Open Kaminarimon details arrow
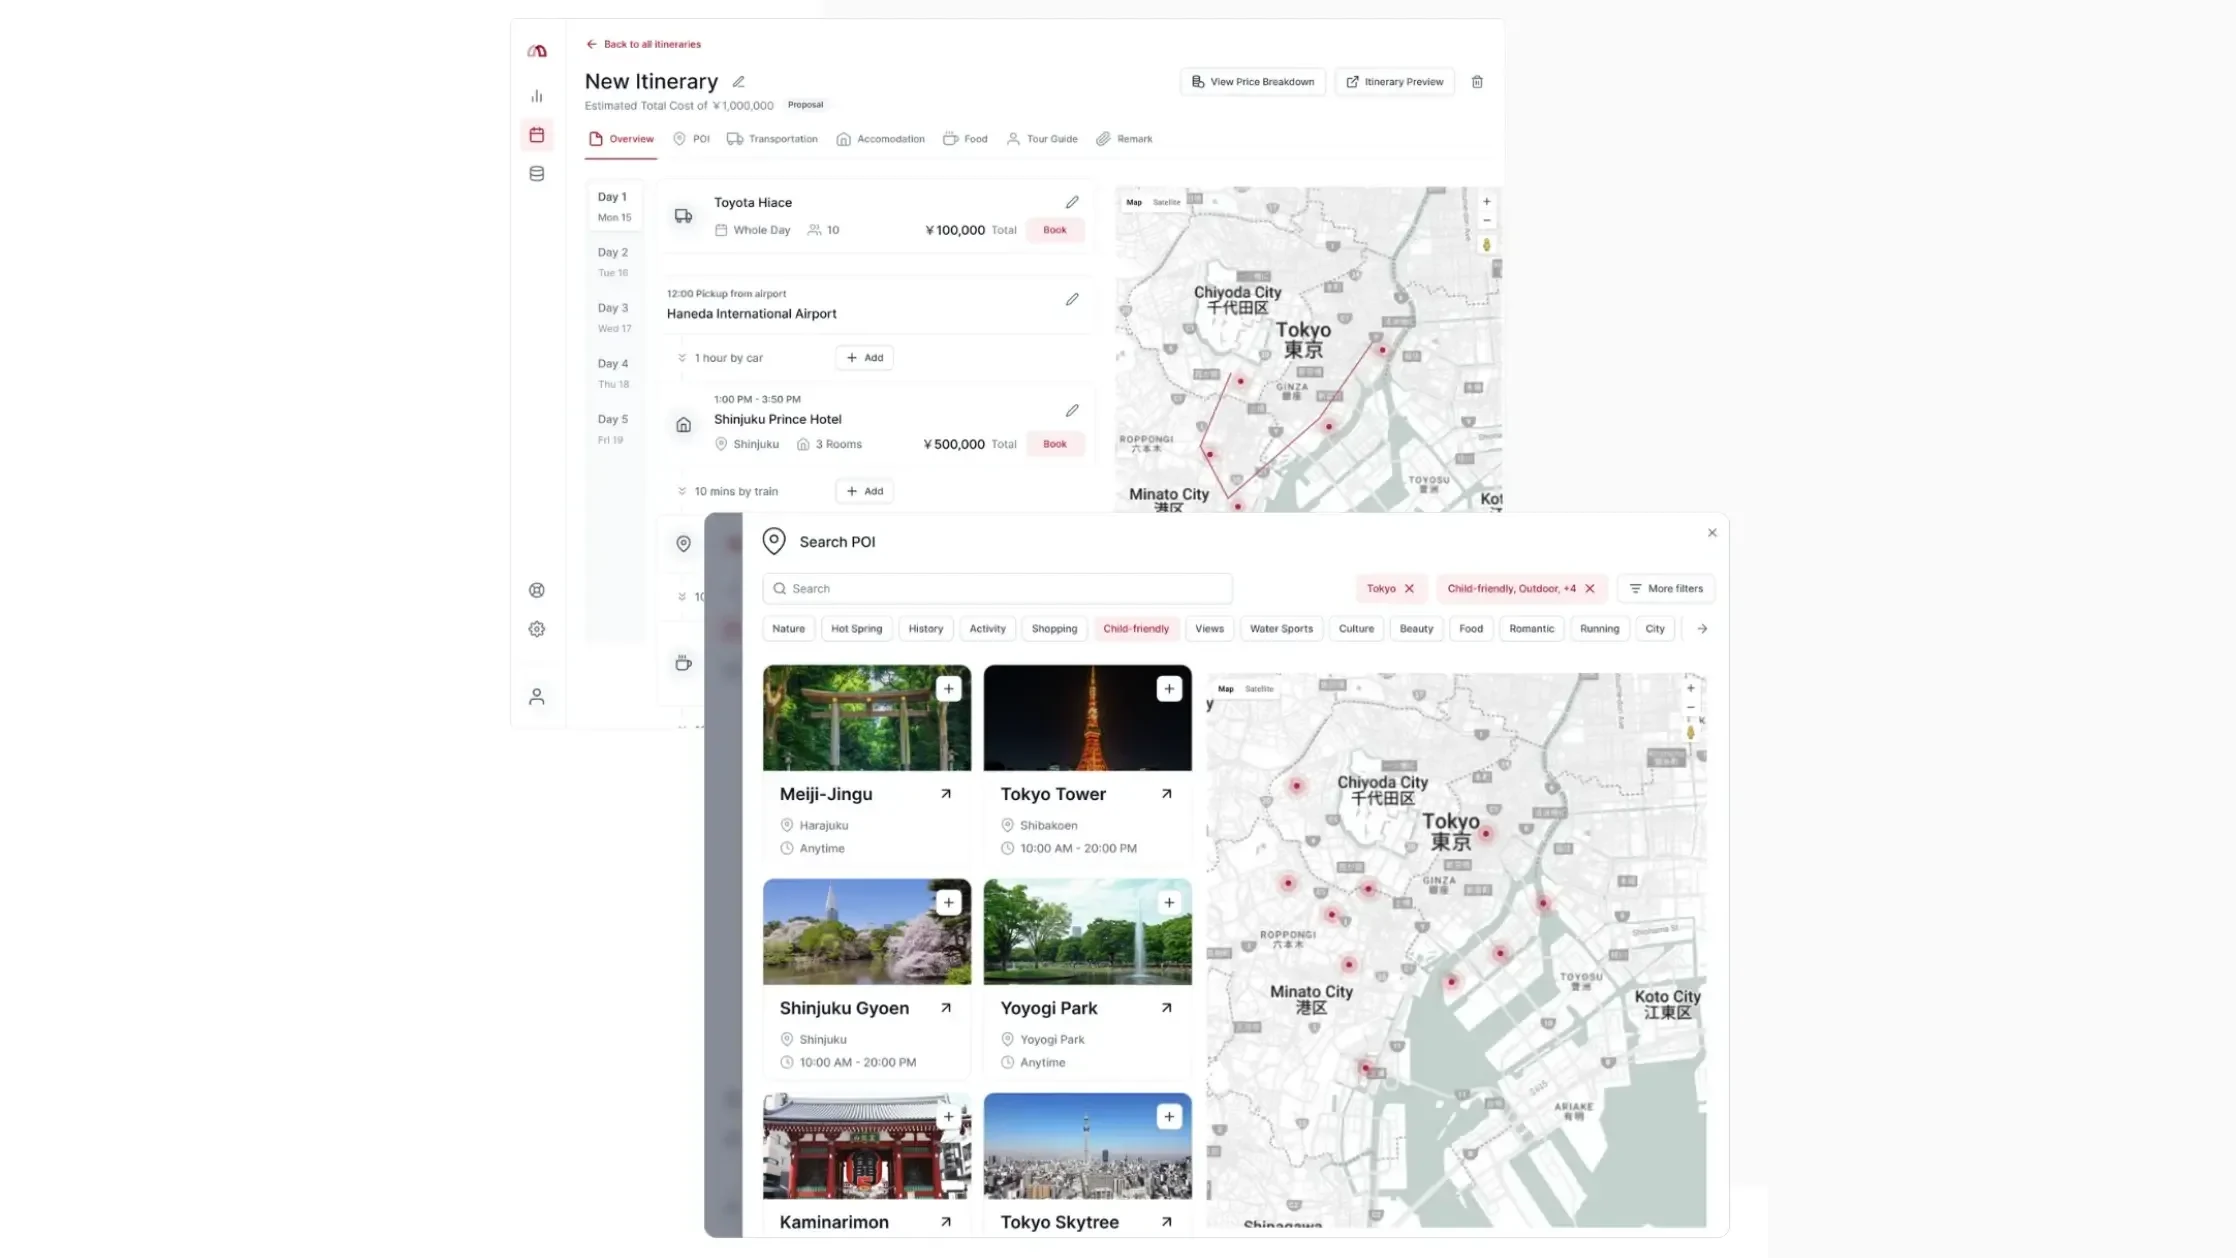 click(x=945, y=1222)
